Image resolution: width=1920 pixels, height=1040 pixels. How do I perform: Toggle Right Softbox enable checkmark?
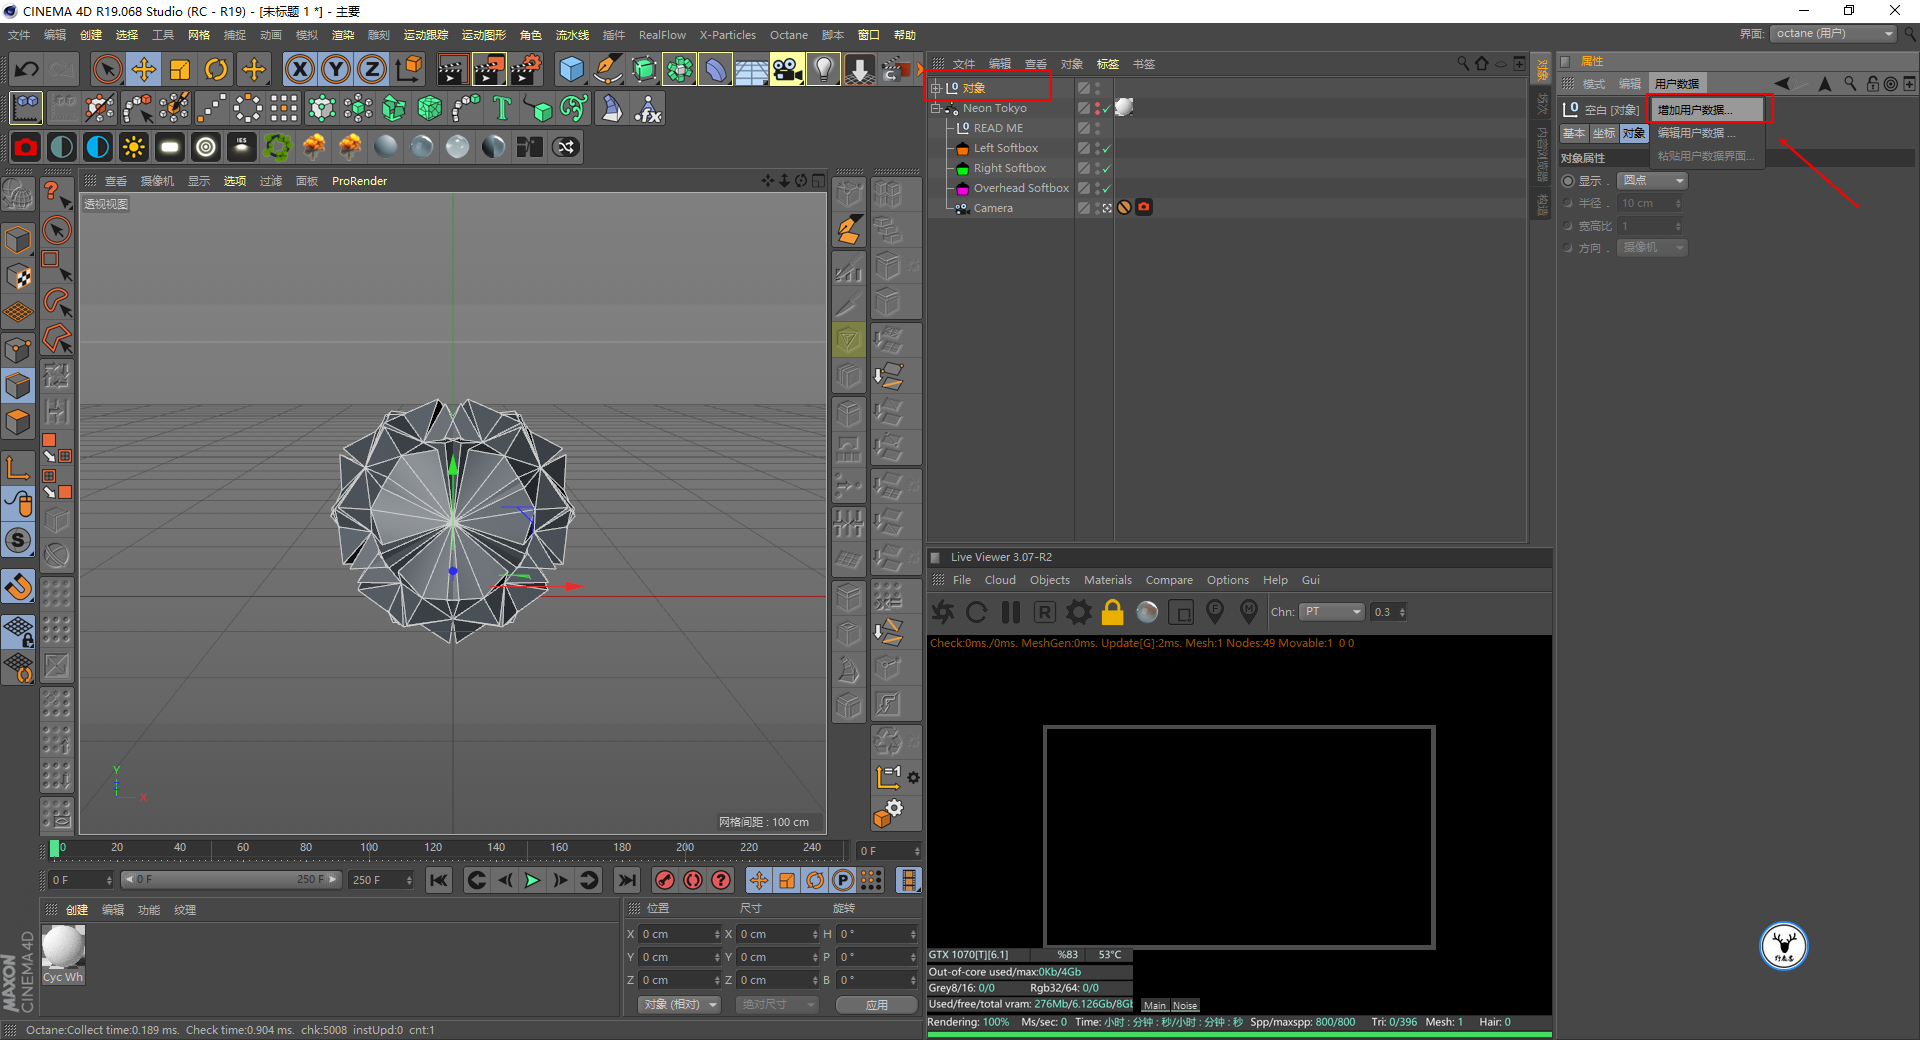[x=1107, y=169]
